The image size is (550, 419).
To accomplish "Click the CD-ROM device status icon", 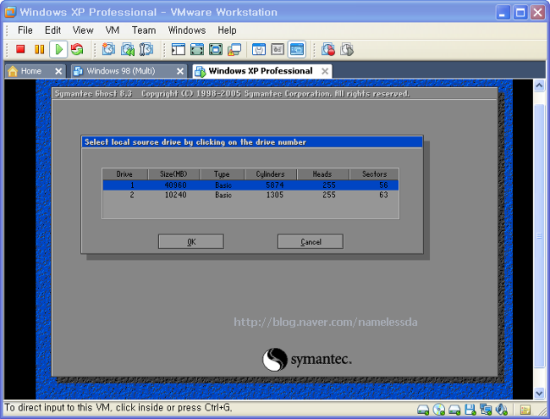I will (x=439, y=410).
